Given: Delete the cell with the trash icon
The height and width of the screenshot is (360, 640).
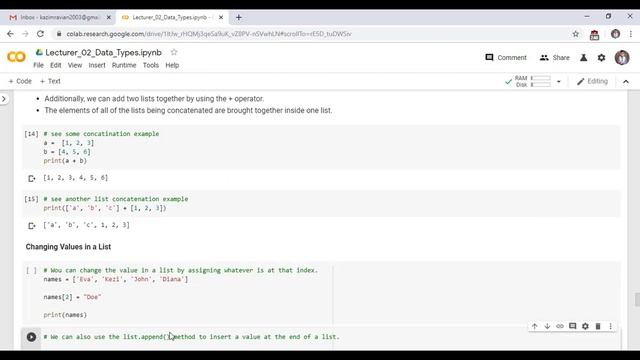Looking at the screenshot, I should tap(598, 326).
